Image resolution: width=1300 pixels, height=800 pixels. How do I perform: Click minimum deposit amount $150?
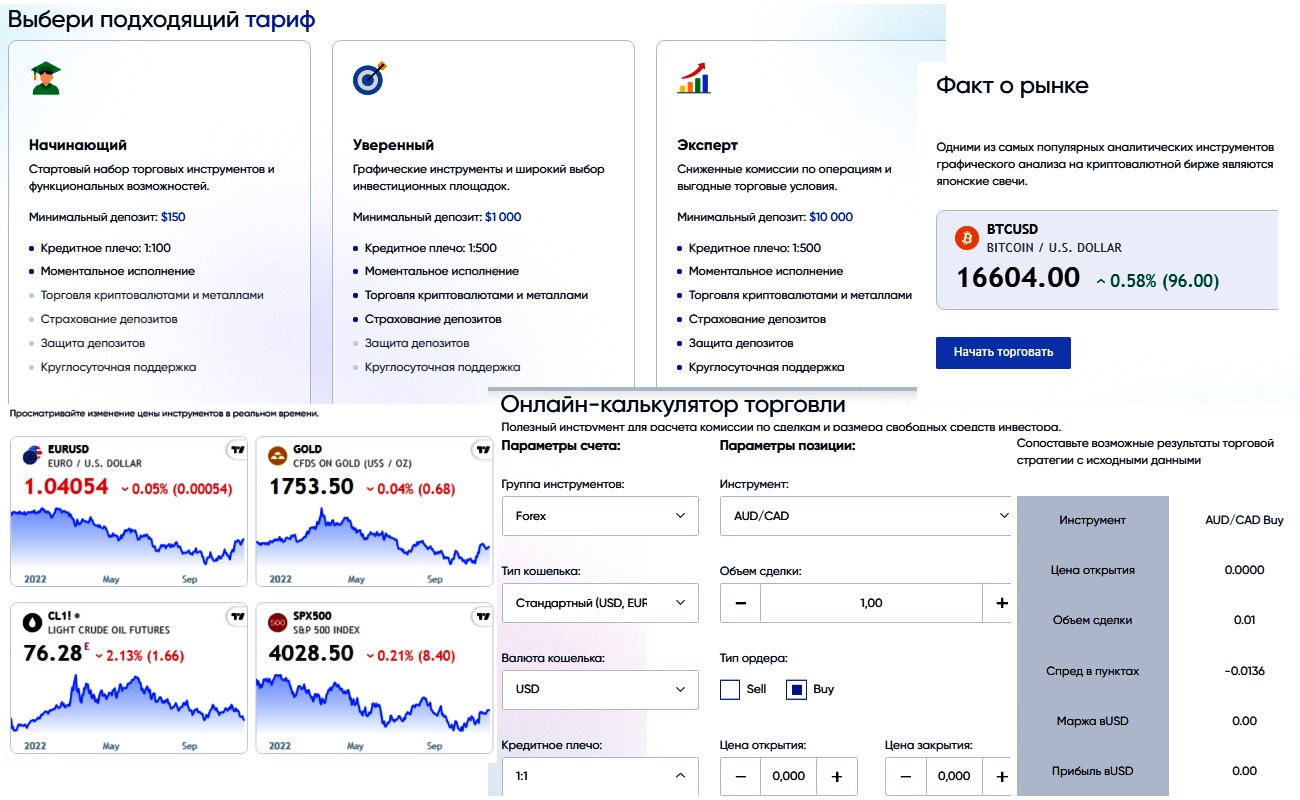click(173, 217)
